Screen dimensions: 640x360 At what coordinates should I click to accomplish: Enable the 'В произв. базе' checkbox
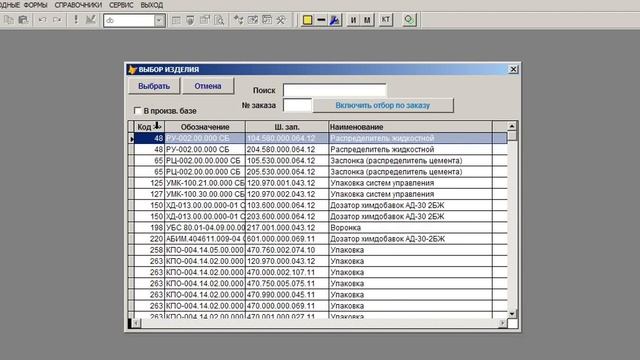click(138, 111)
